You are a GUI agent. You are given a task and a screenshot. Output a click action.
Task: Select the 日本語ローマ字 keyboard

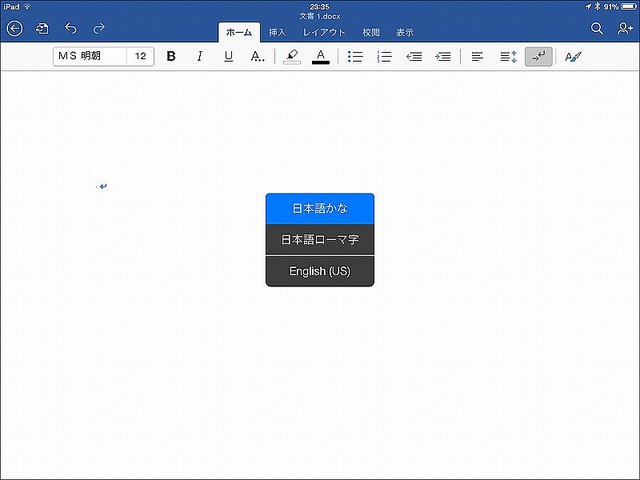pyautogui.click(x=320, y=240)
